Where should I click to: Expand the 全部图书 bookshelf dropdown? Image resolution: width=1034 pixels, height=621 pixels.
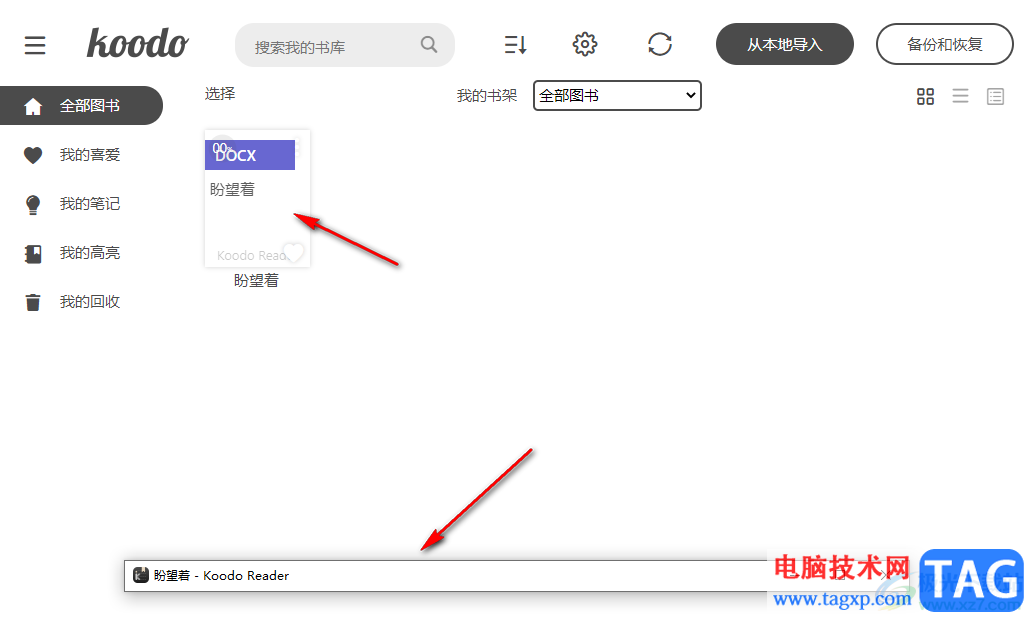coord(617,96)
